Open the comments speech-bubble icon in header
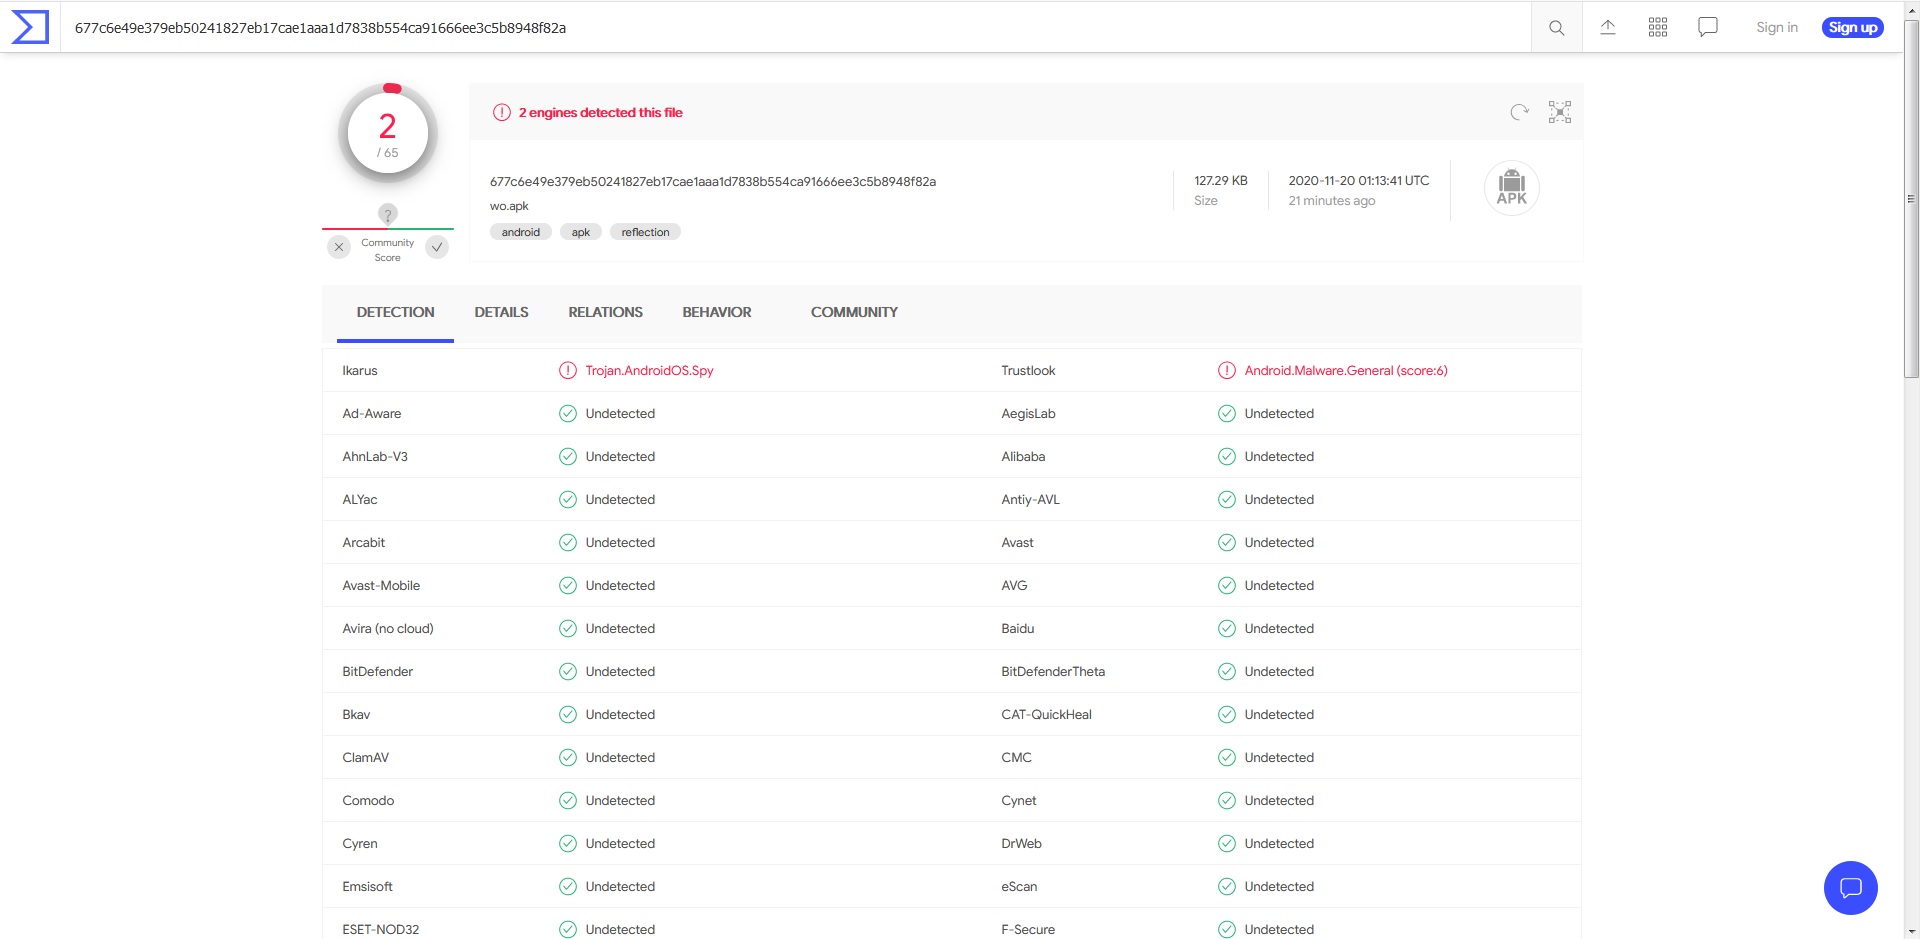The height and width of the screenshot is (939, 1920). pos(1708,28)
